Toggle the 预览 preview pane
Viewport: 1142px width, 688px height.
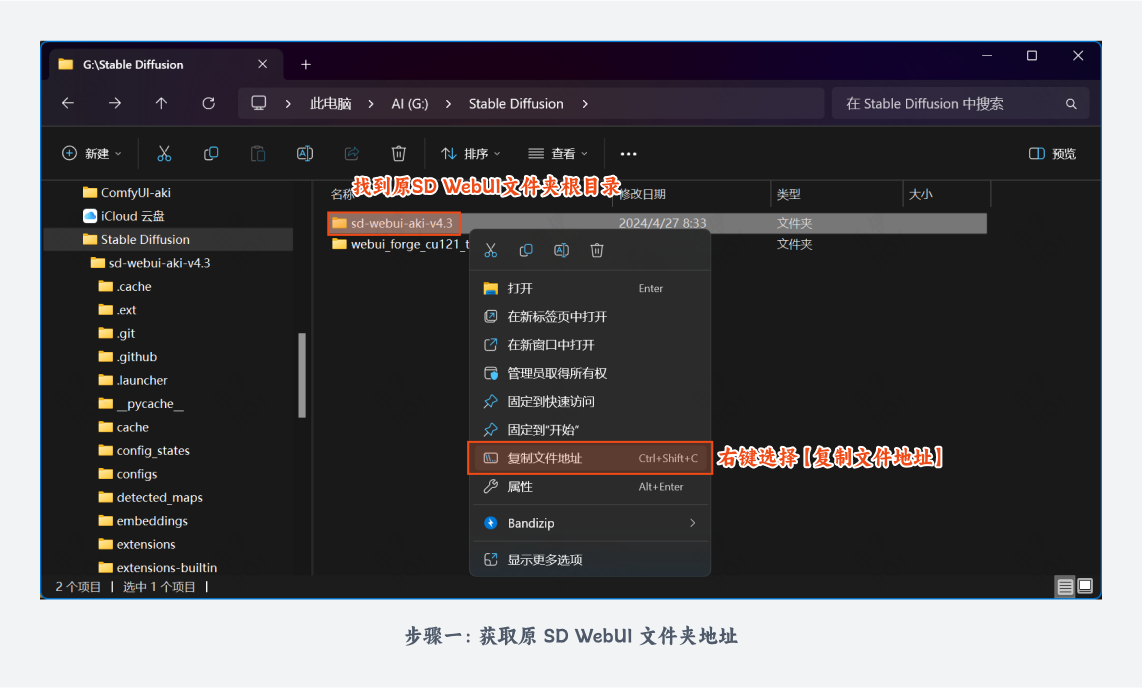1052,154
